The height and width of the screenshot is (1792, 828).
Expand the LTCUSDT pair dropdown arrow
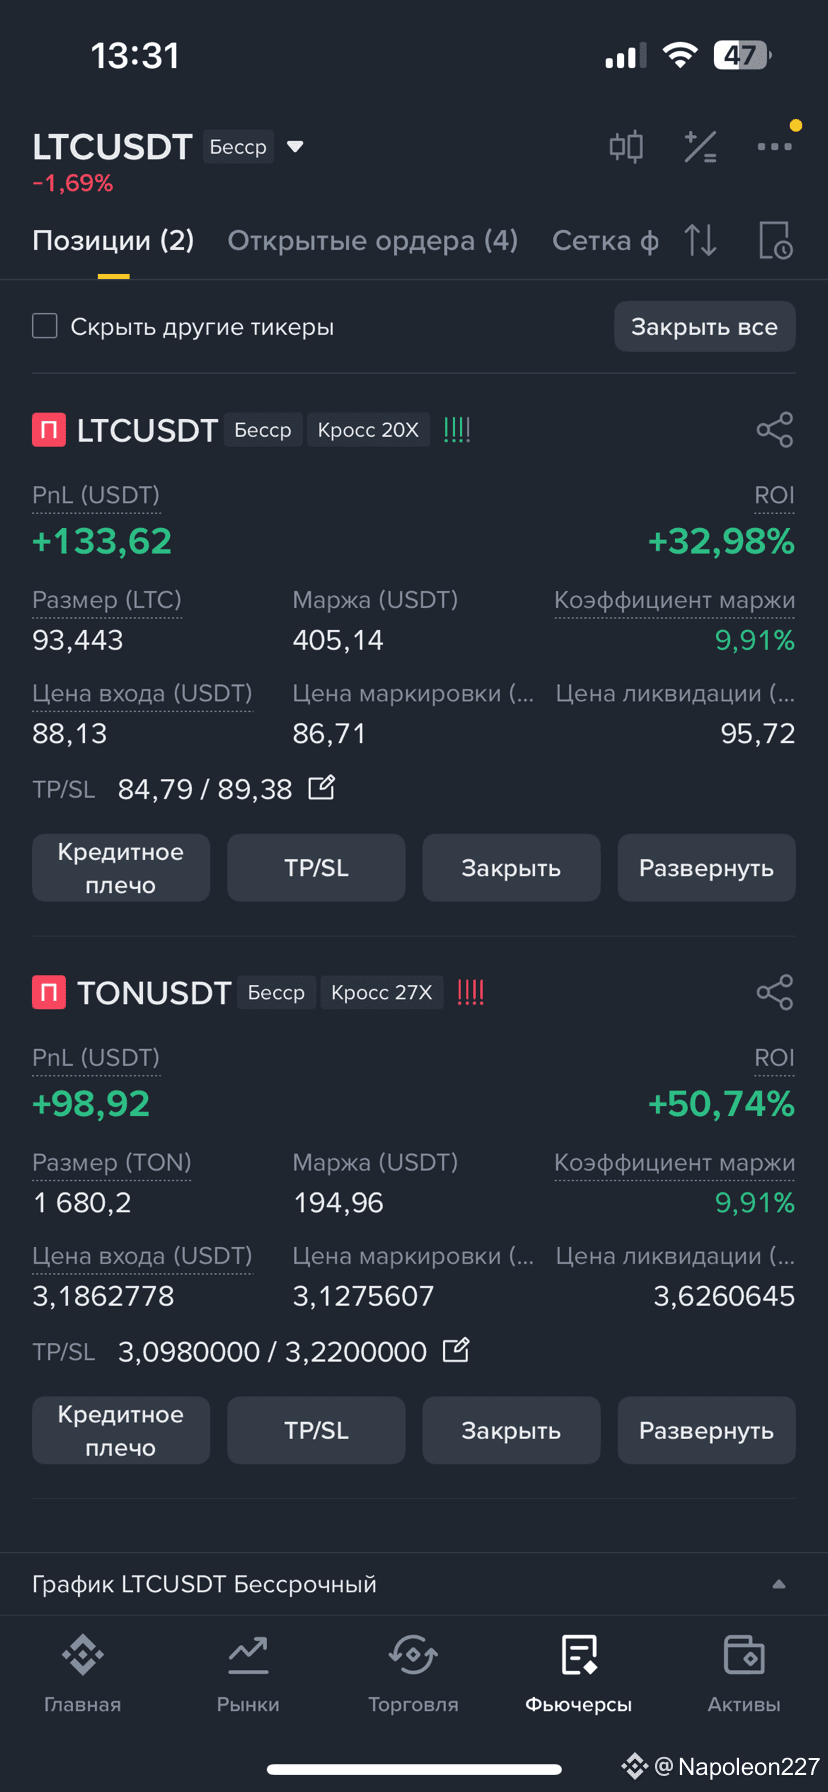[x=295, y=147]
